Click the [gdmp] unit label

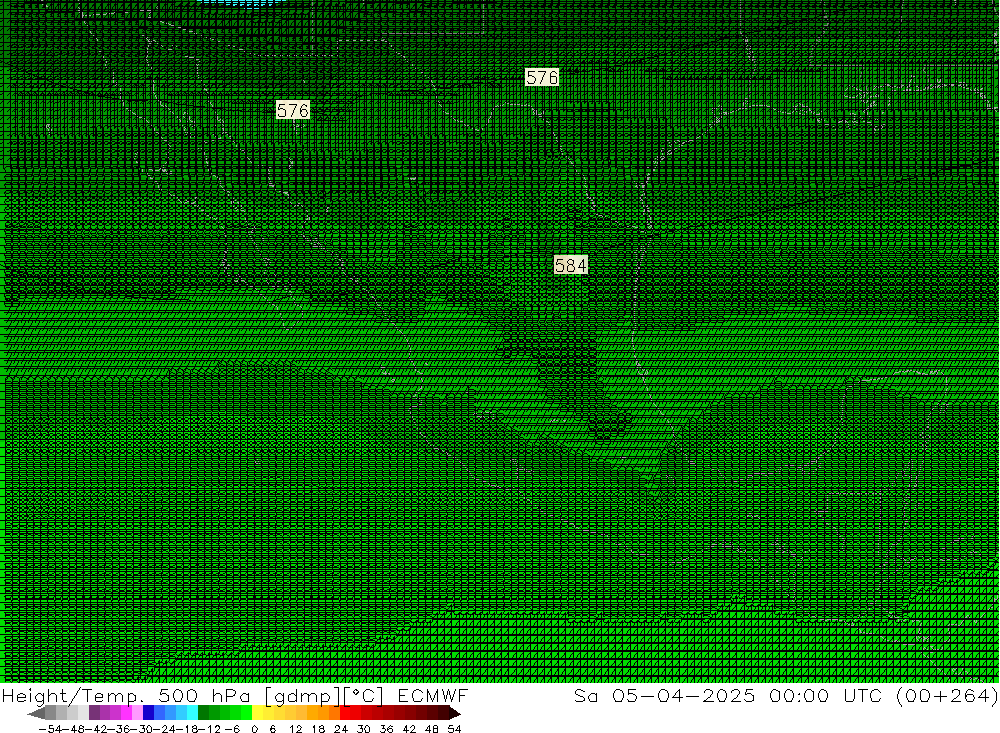[x=303, y=697]
